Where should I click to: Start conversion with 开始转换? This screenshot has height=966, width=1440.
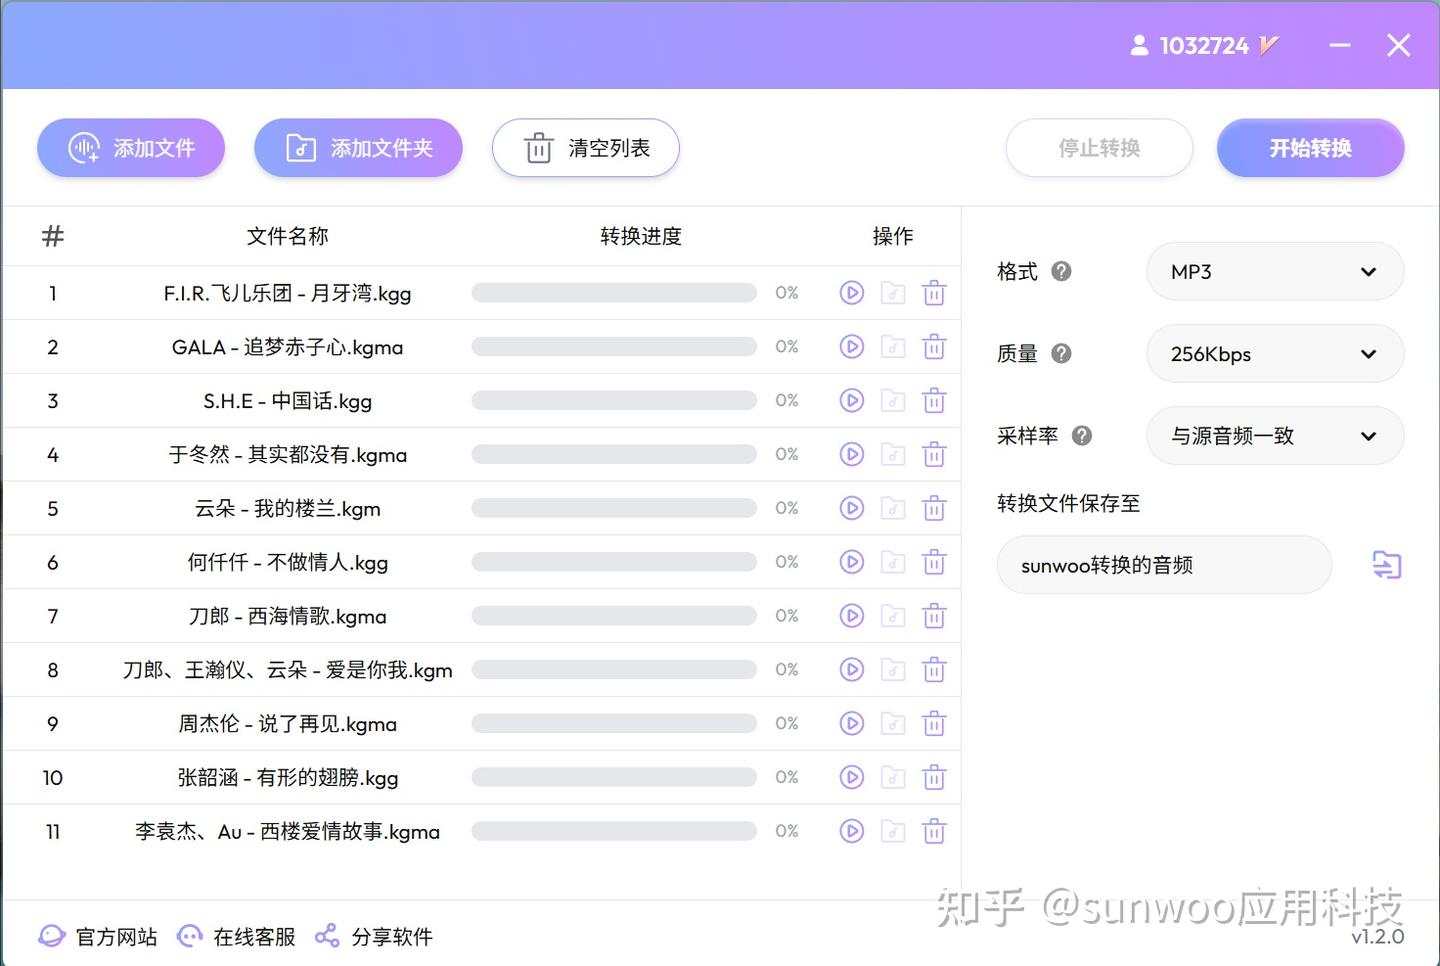click(1310, 147)
